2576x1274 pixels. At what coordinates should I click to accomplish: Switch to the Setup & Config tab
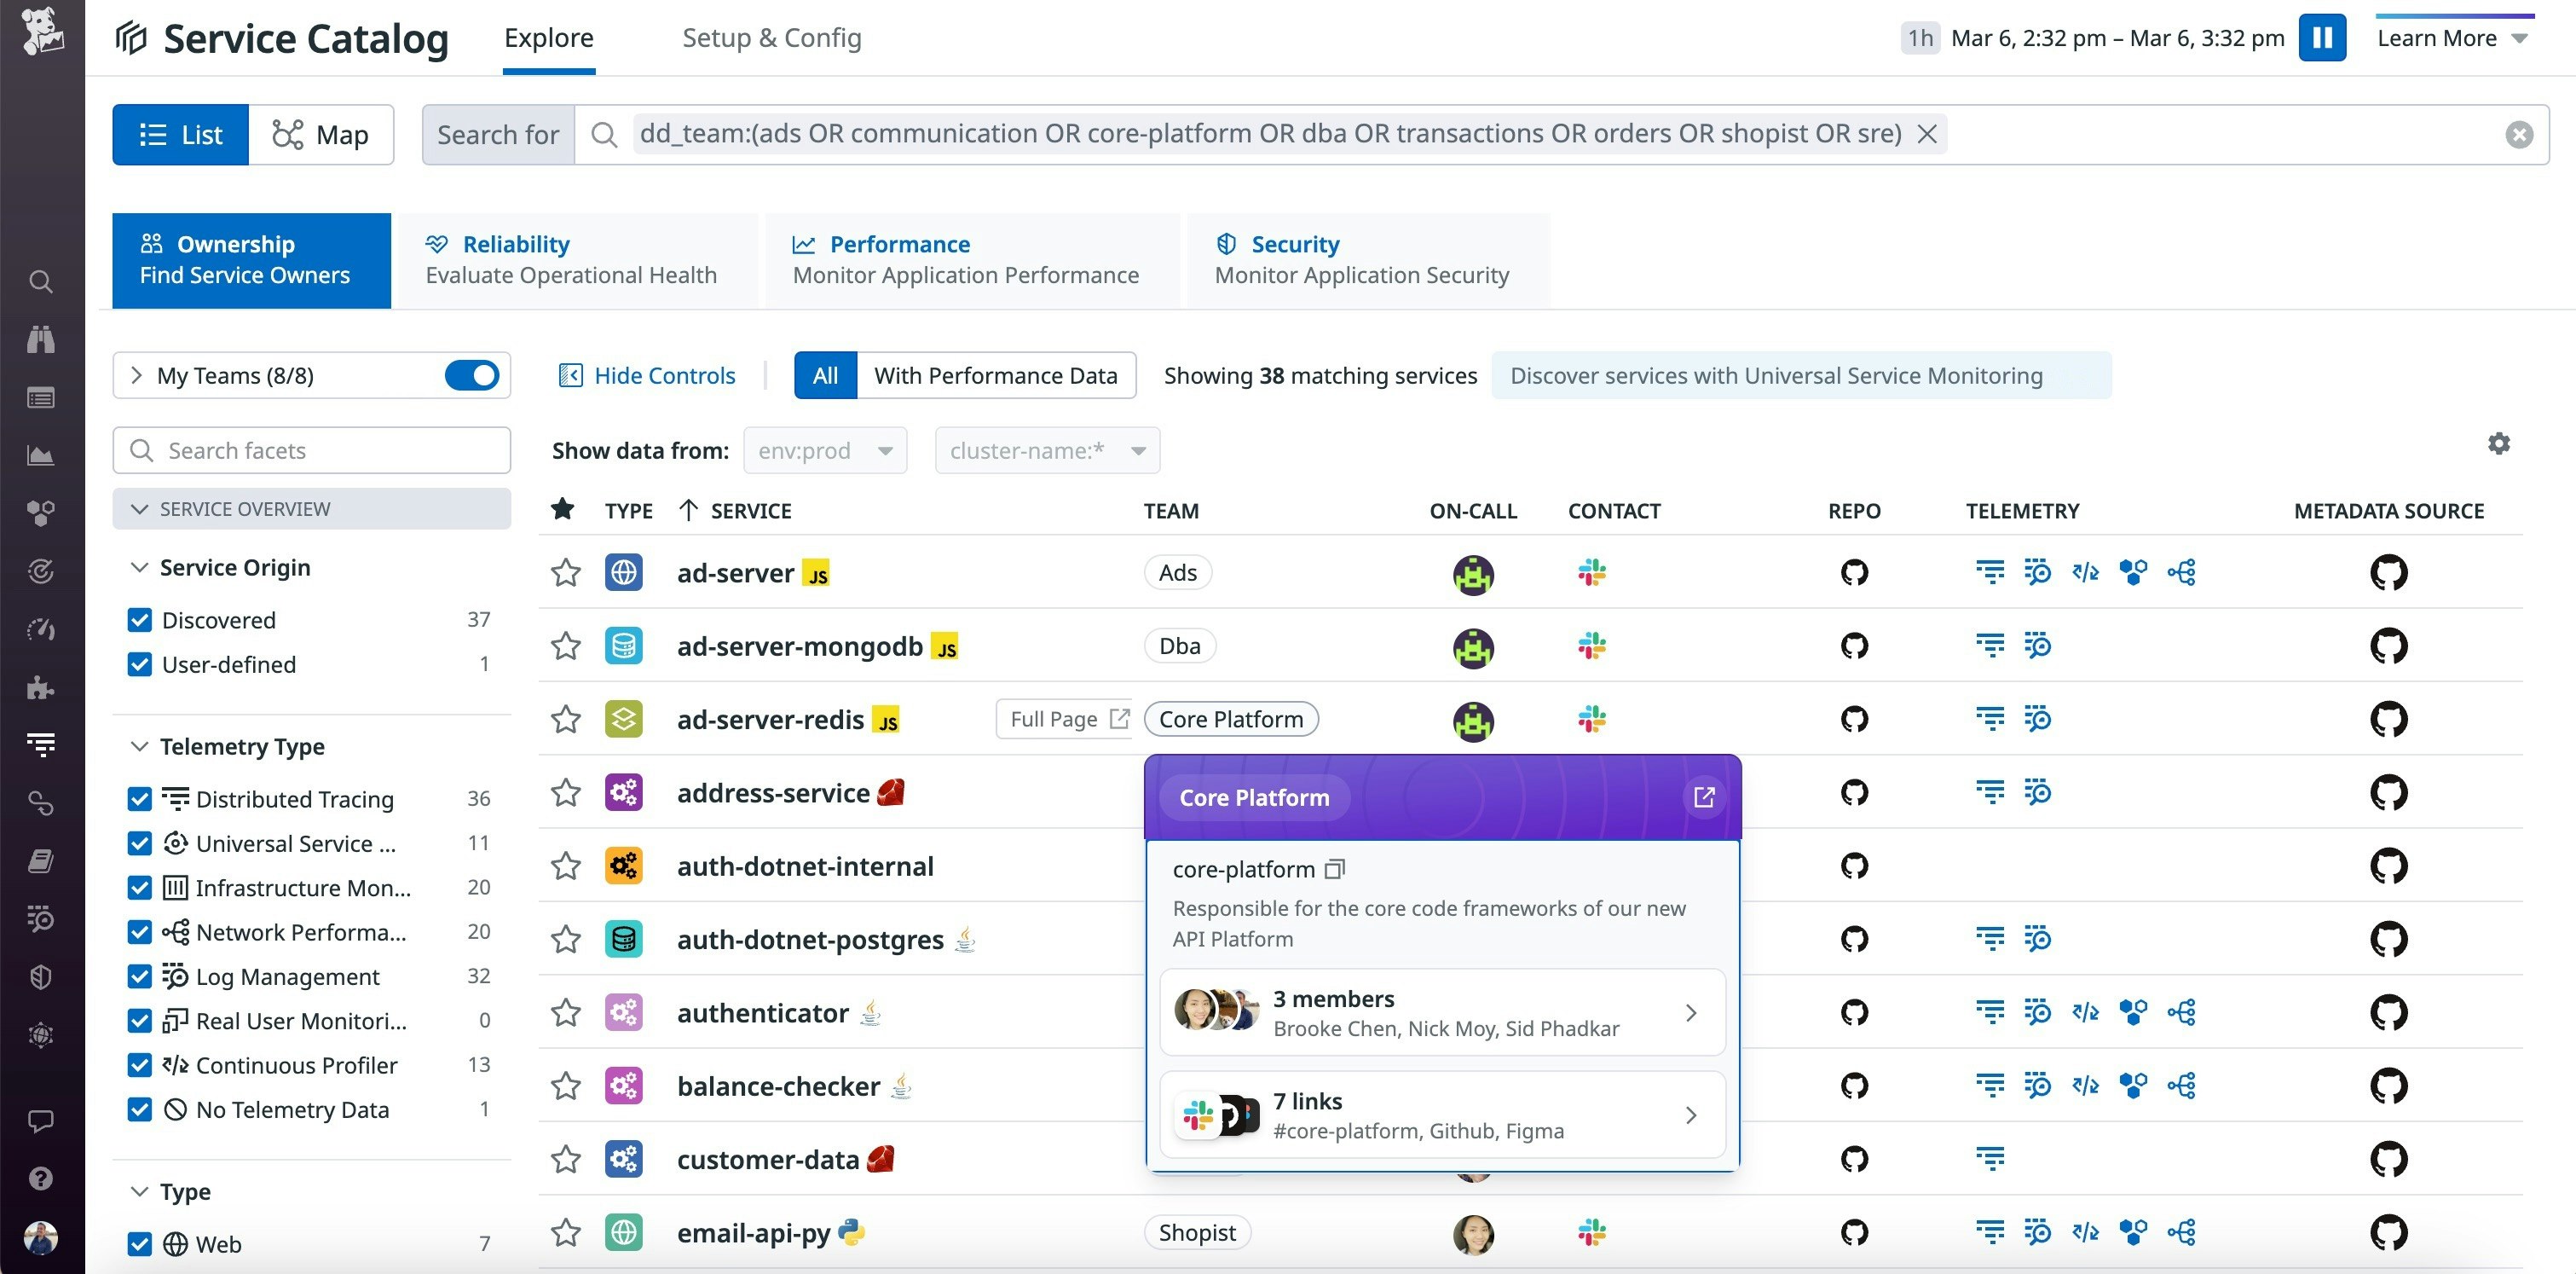[x=771, y=38]
